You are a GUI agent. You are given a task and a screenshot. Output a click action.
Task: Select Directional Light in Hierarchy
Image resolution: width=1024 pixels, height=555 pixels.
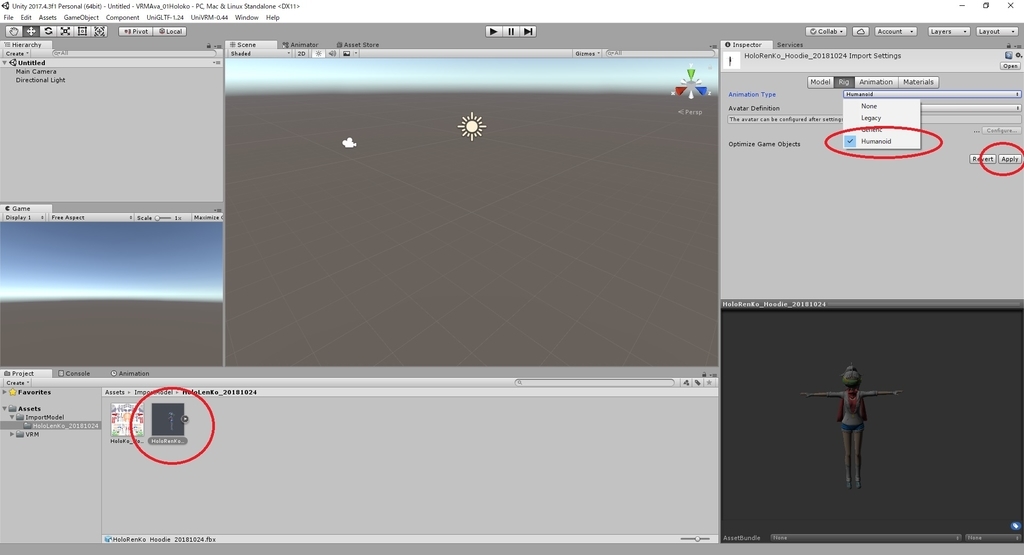tap(40, 80)
